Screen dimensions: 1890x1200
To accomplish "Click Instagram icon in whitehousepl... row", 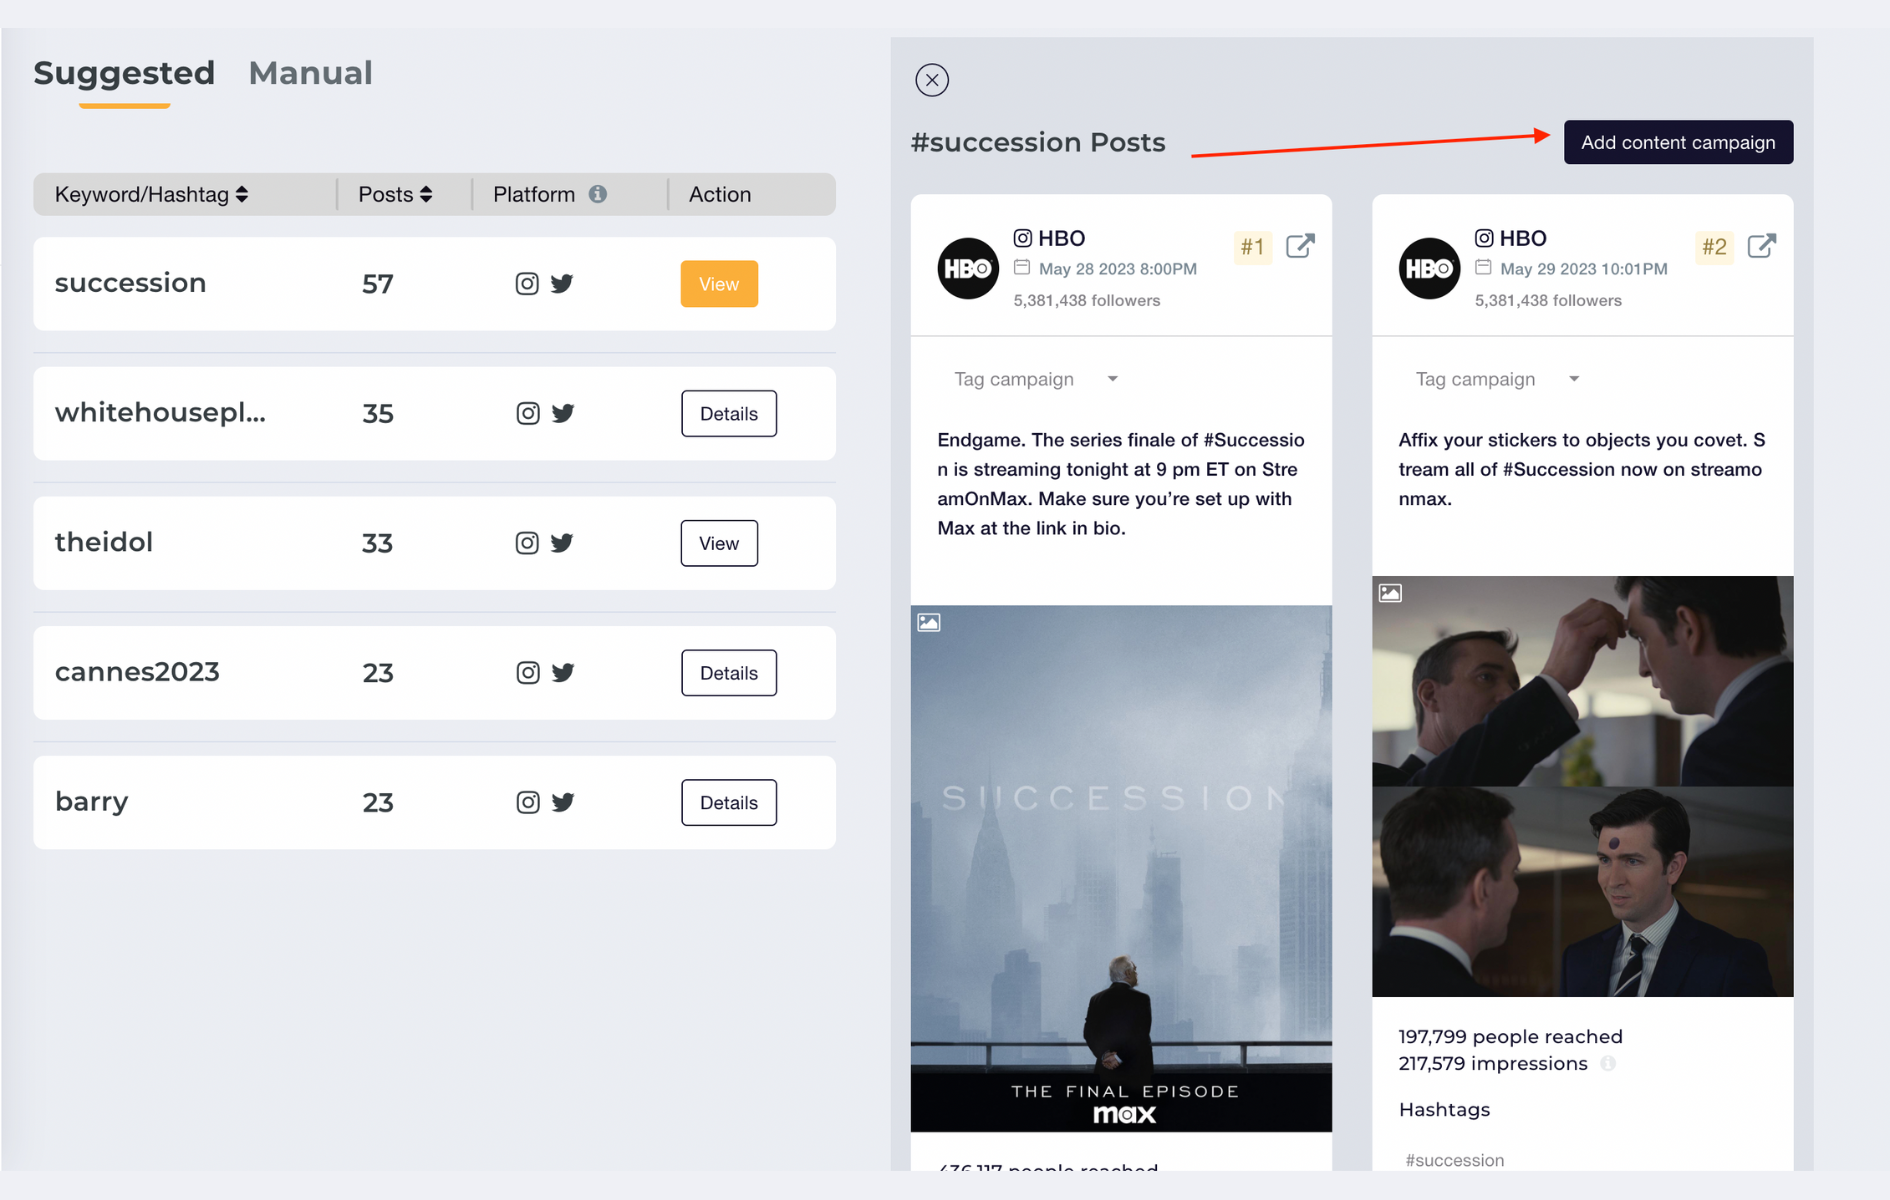I will [x=528, y=413].
